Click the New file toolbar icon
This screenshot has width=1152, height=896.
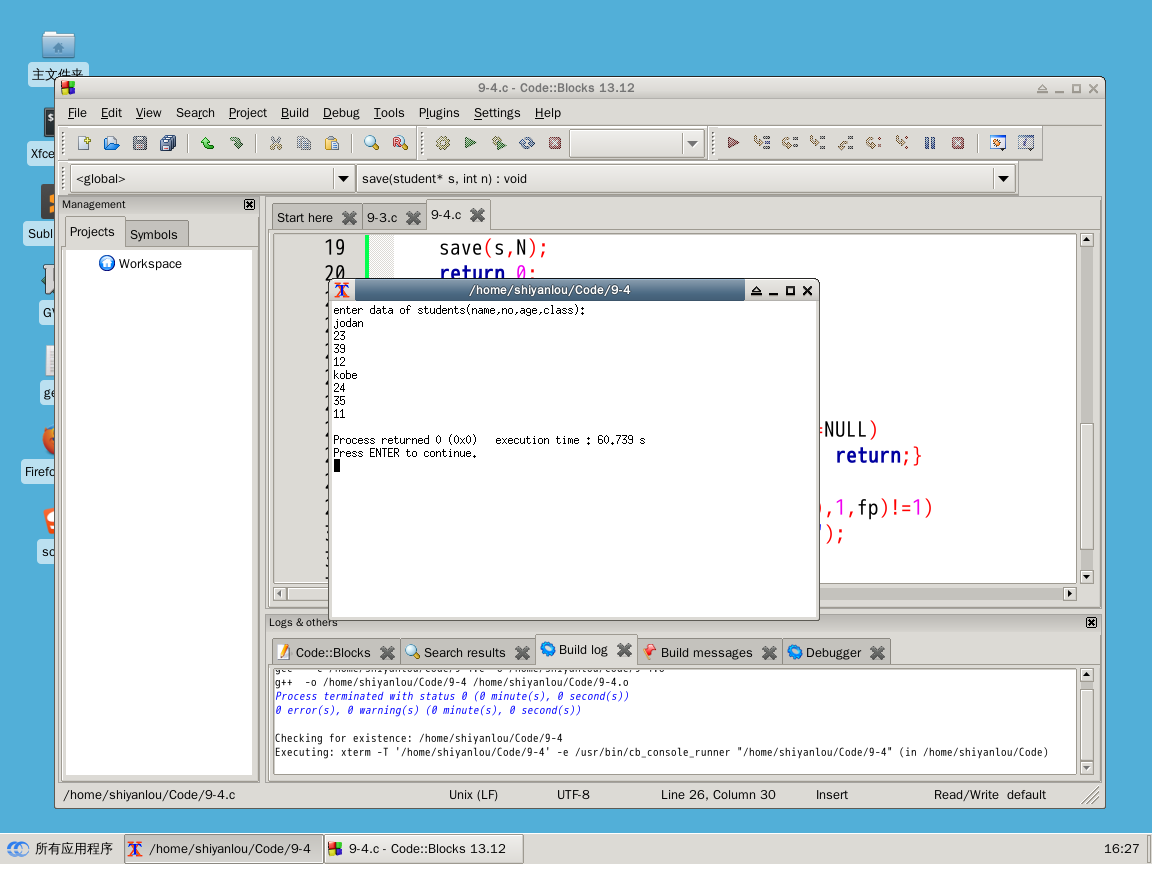[x=84, y=143]
